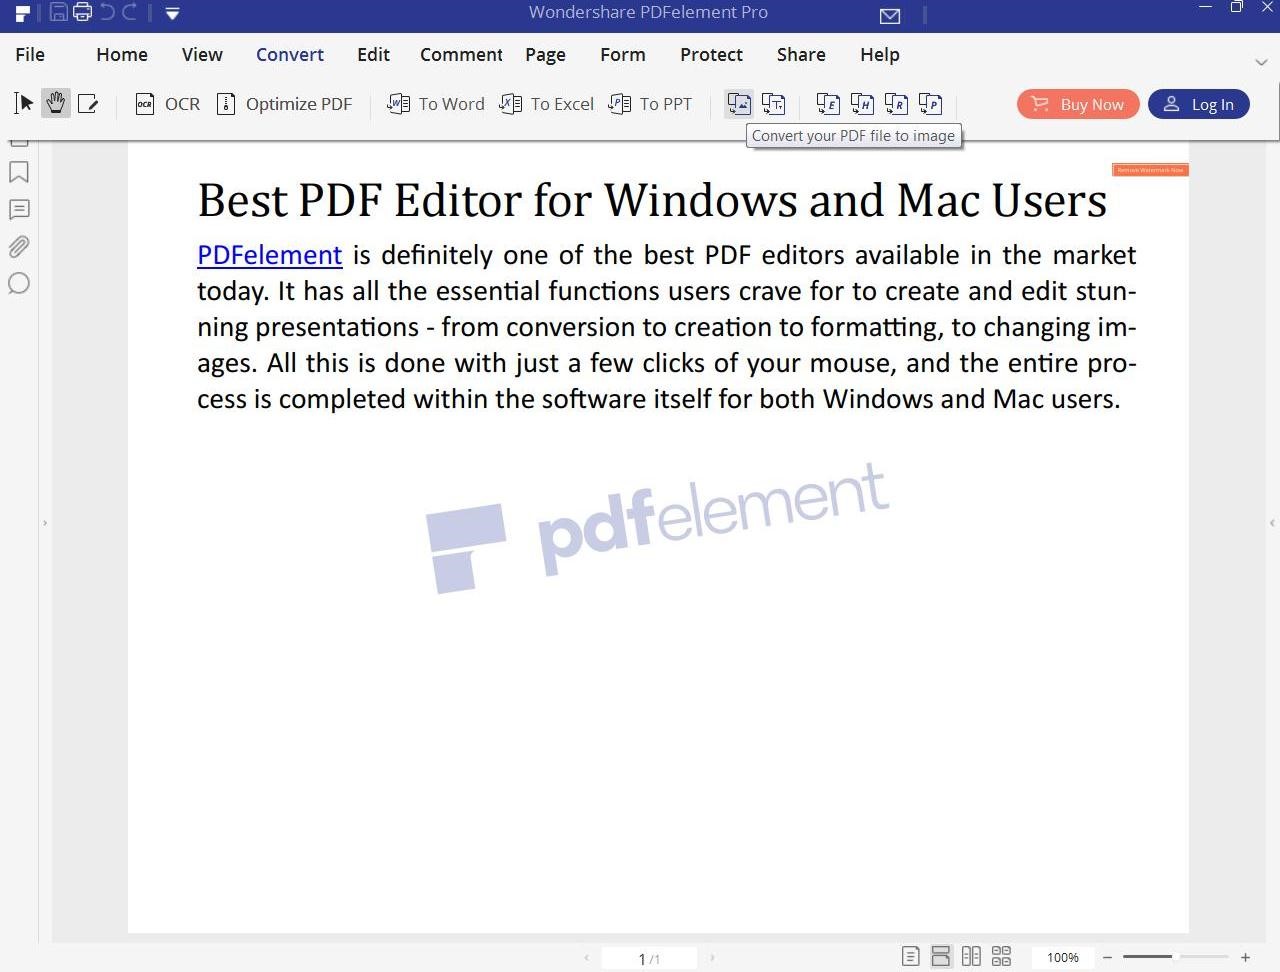Expand the left sidebar arrow
Screen dimensions: 1280x972
coord(45,523)
